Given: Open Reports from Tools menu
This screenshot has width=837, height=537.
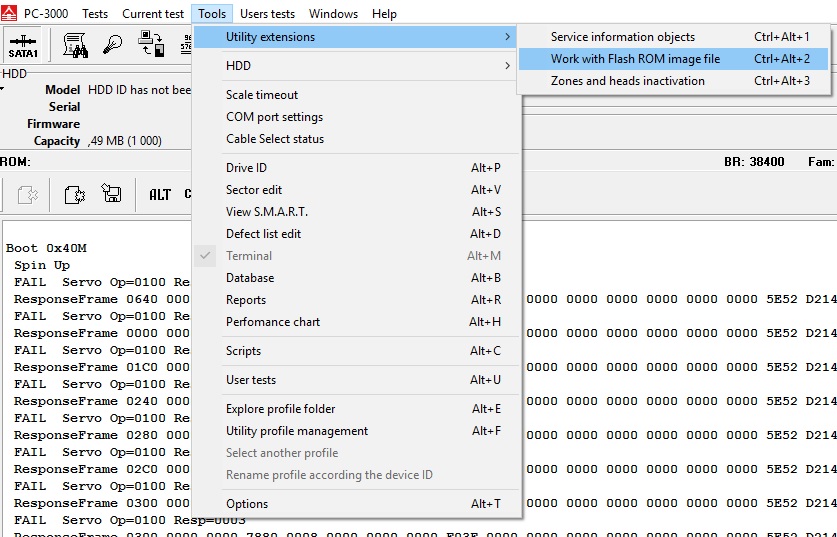Looking at the screenshot, I should pos(357,299).
